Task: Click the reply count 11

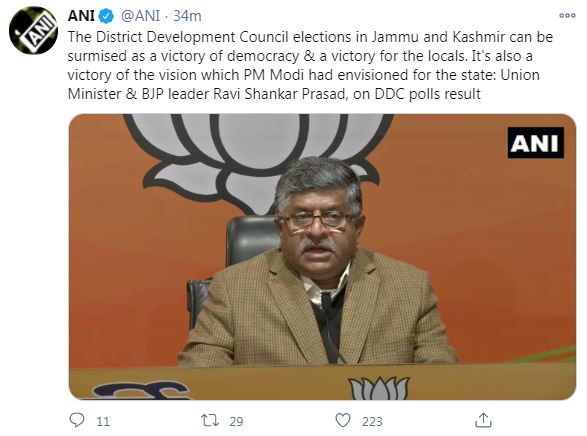Action: pyautogui.click(x=103, y=422)
